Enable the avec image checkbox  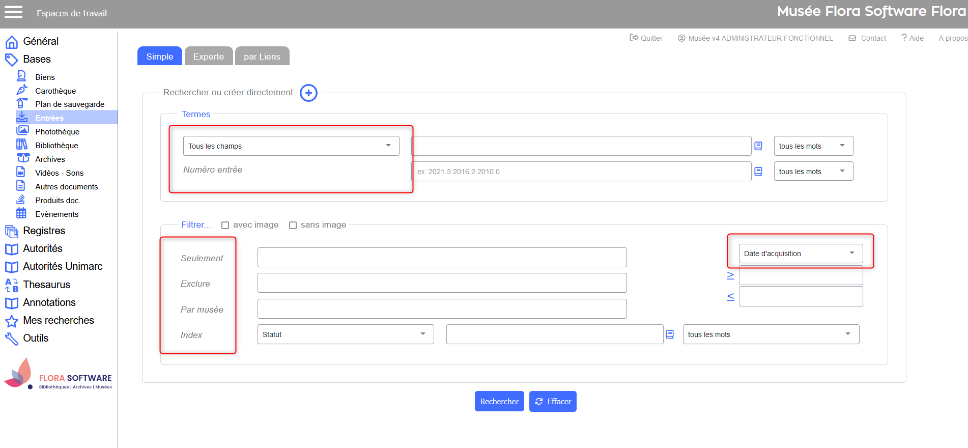pyautogui.click(x=226, y=225)
